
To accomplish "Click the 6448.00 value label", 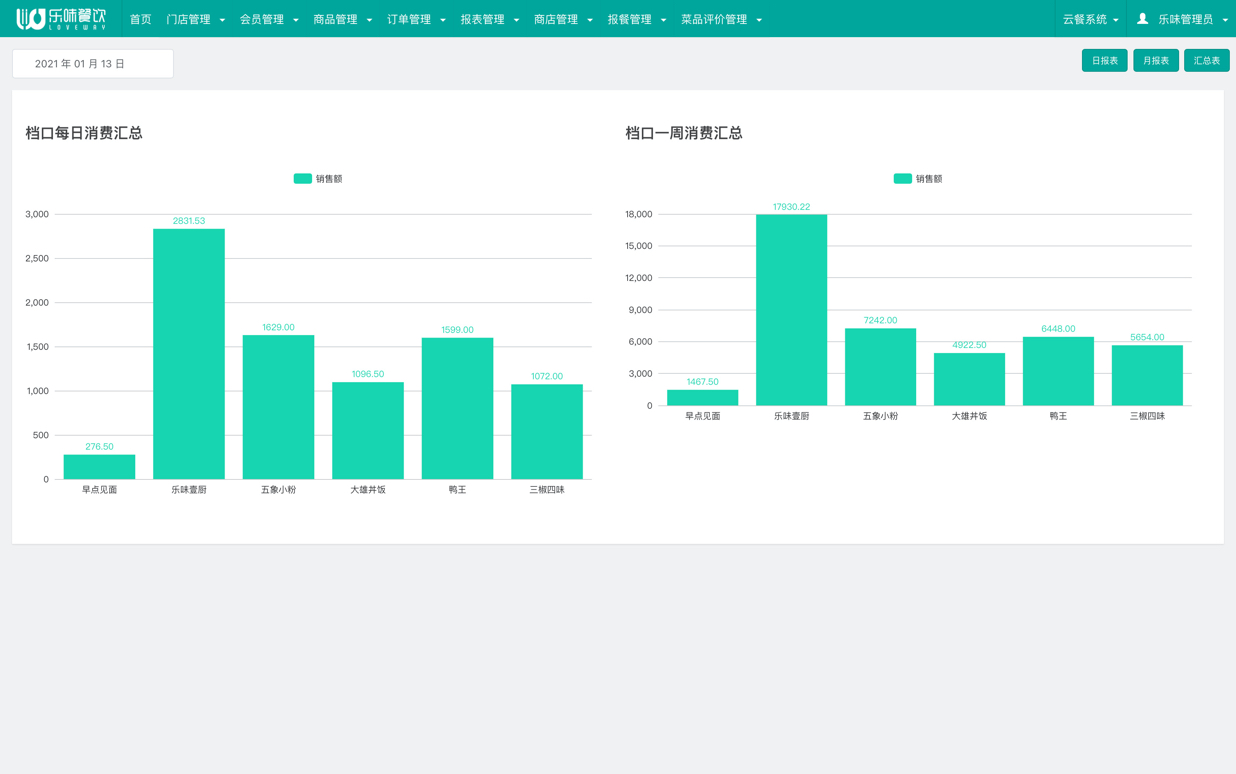I will pyautogui.click(x=1058, y=329).
